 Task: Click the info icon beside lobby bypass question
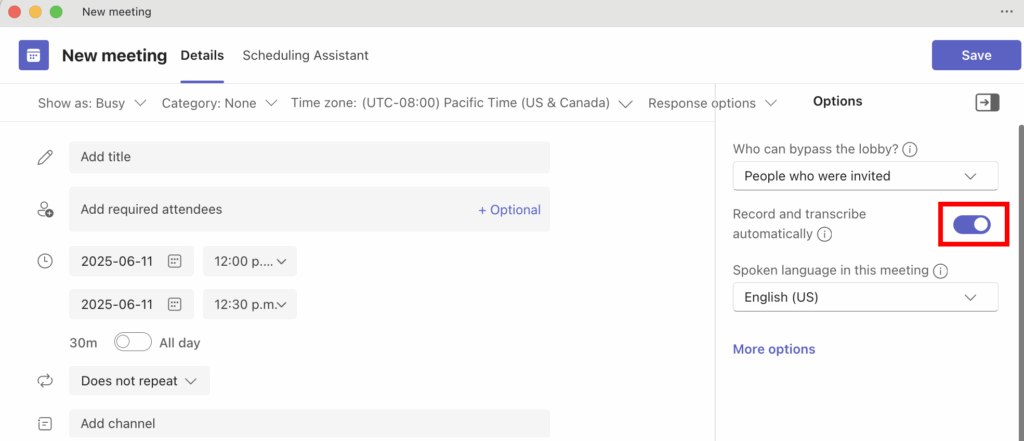910,149
